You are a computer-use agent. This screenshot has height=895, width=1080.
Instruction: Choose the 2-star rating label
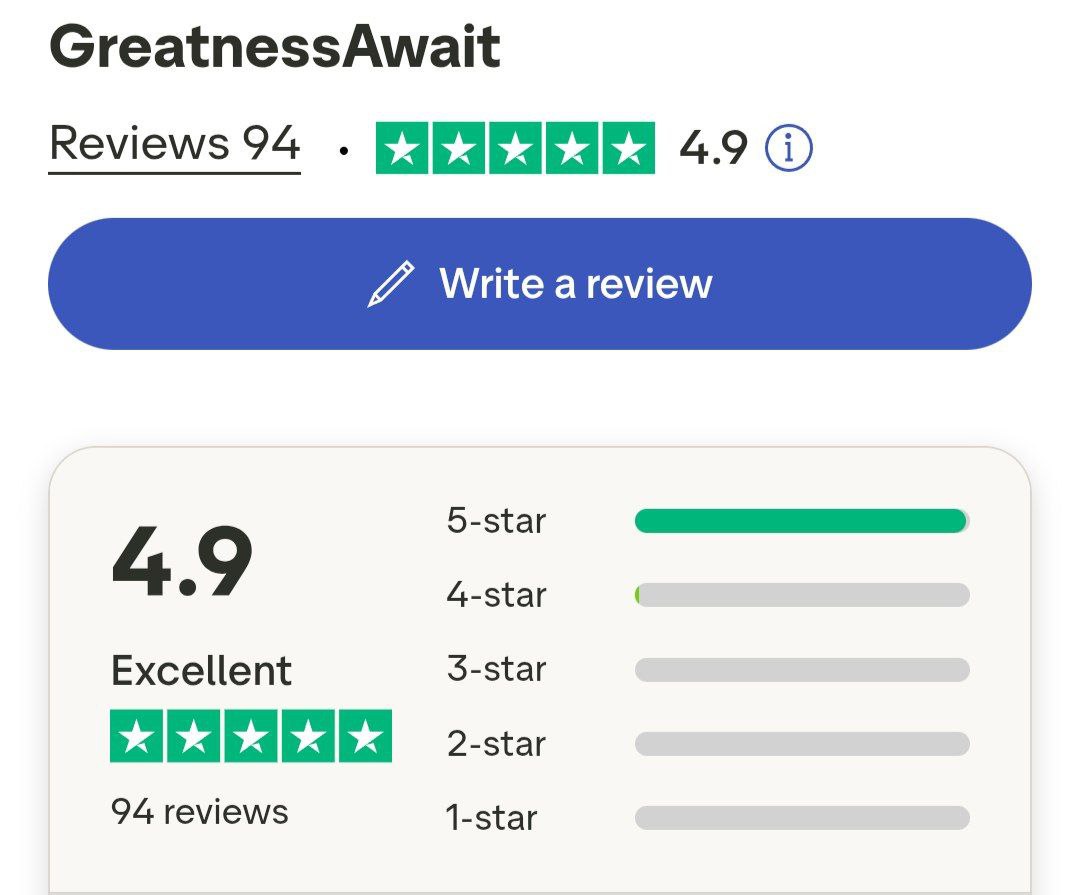(x=496, y=744)
